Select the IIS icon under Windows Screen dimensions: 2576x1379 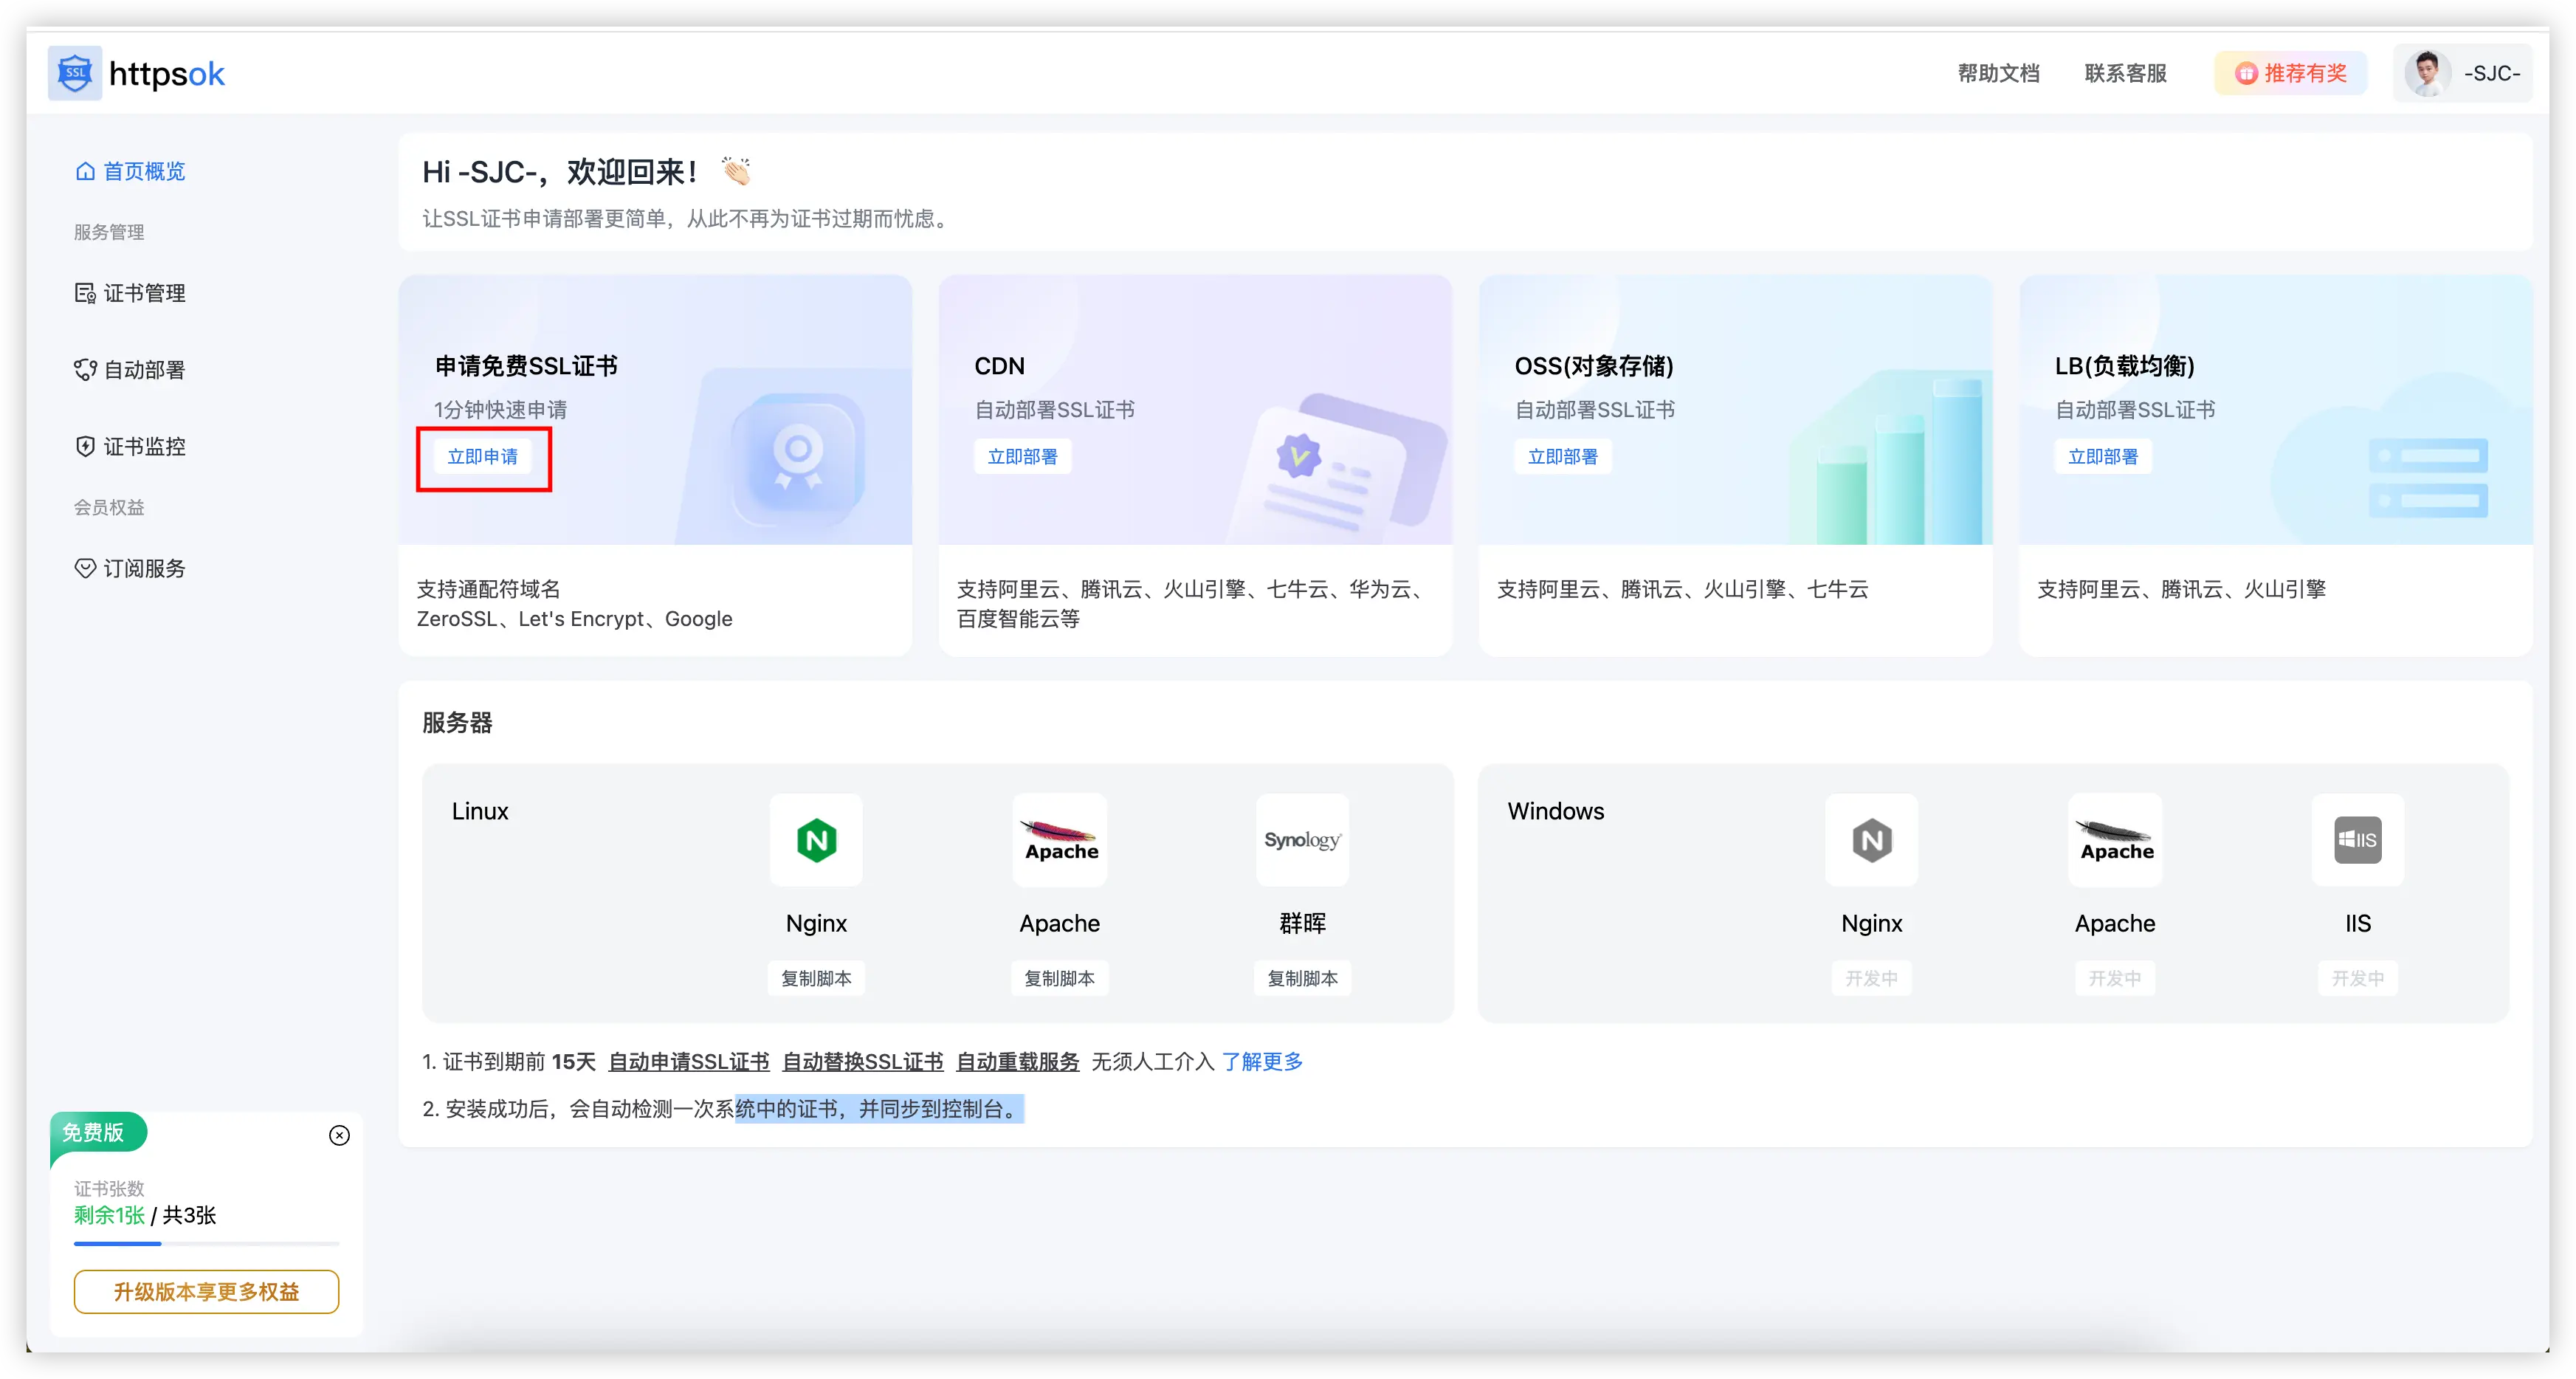pos(2358,840)
